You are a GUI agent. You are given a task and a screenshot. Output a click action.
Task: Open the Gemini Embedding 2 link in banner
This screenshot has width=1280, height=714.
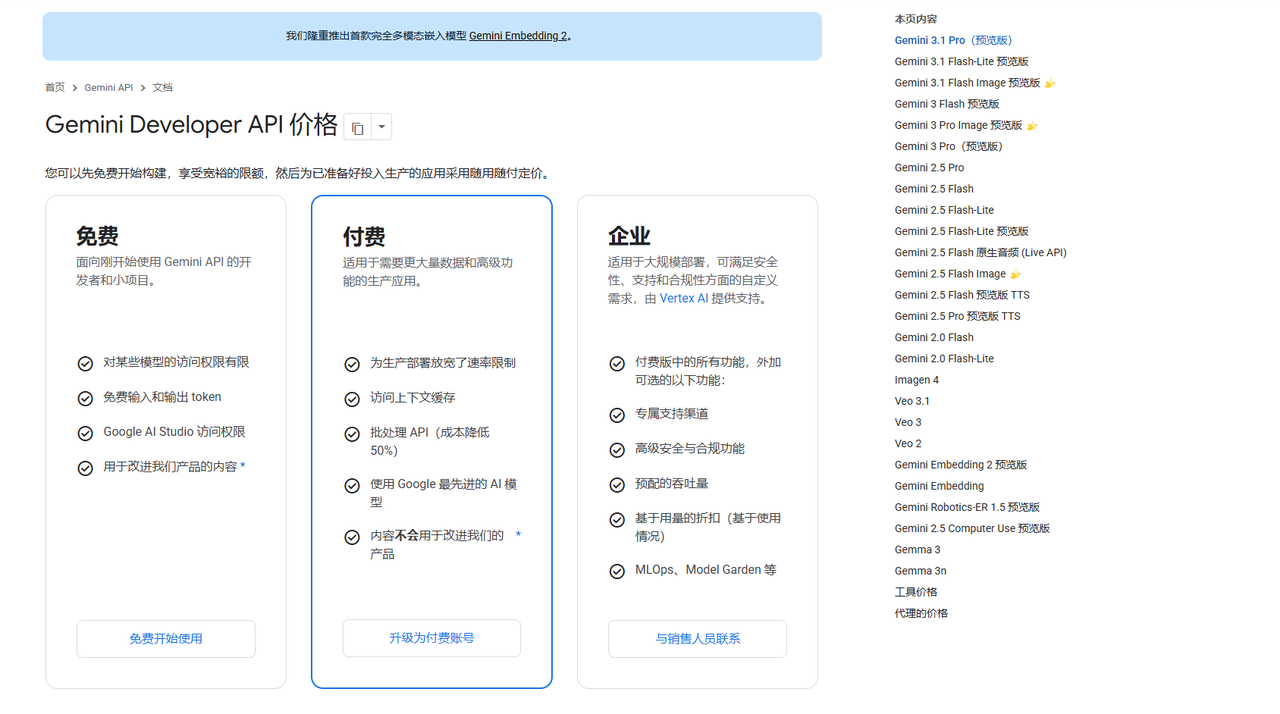pos(518,36)
